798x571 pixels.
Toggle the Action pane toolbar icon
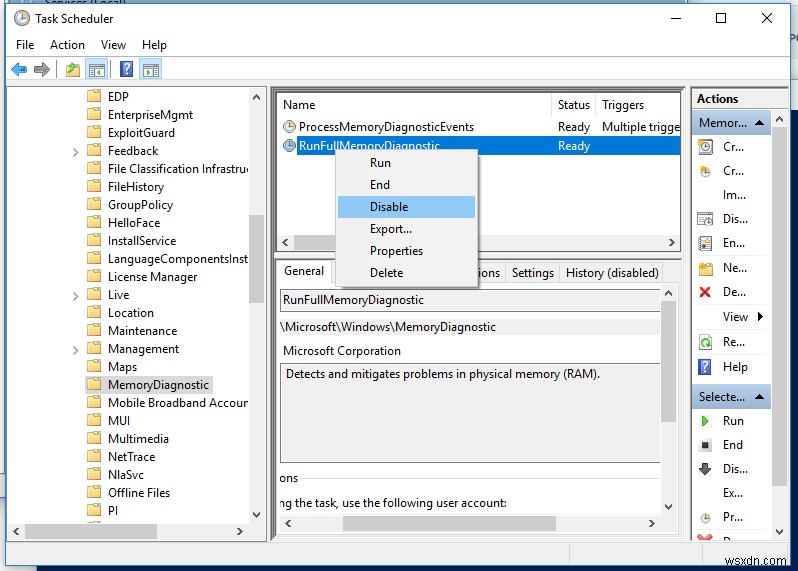151,70
